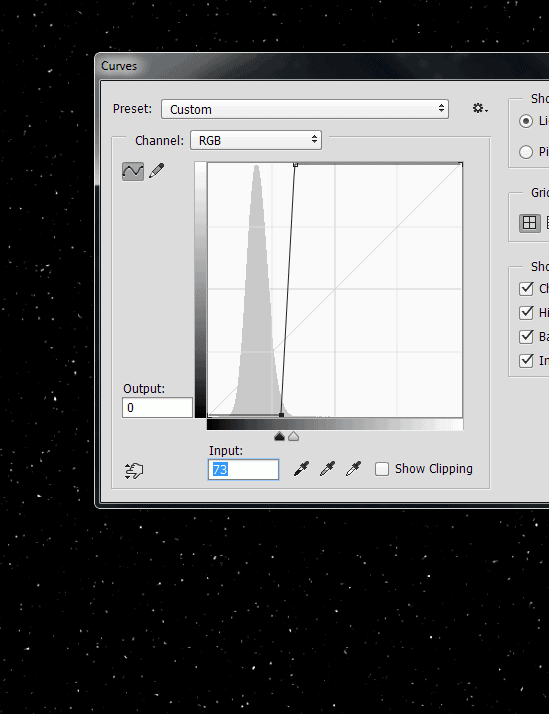Pick the gray point eyedropper

click(327, 469)
